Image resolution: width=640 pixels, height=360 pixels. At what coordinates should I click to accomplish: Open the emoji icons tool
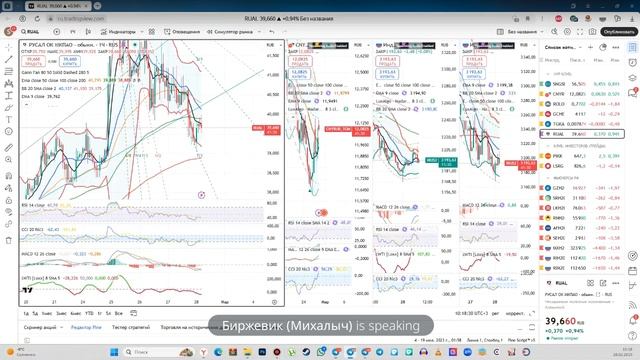[9, 131]
